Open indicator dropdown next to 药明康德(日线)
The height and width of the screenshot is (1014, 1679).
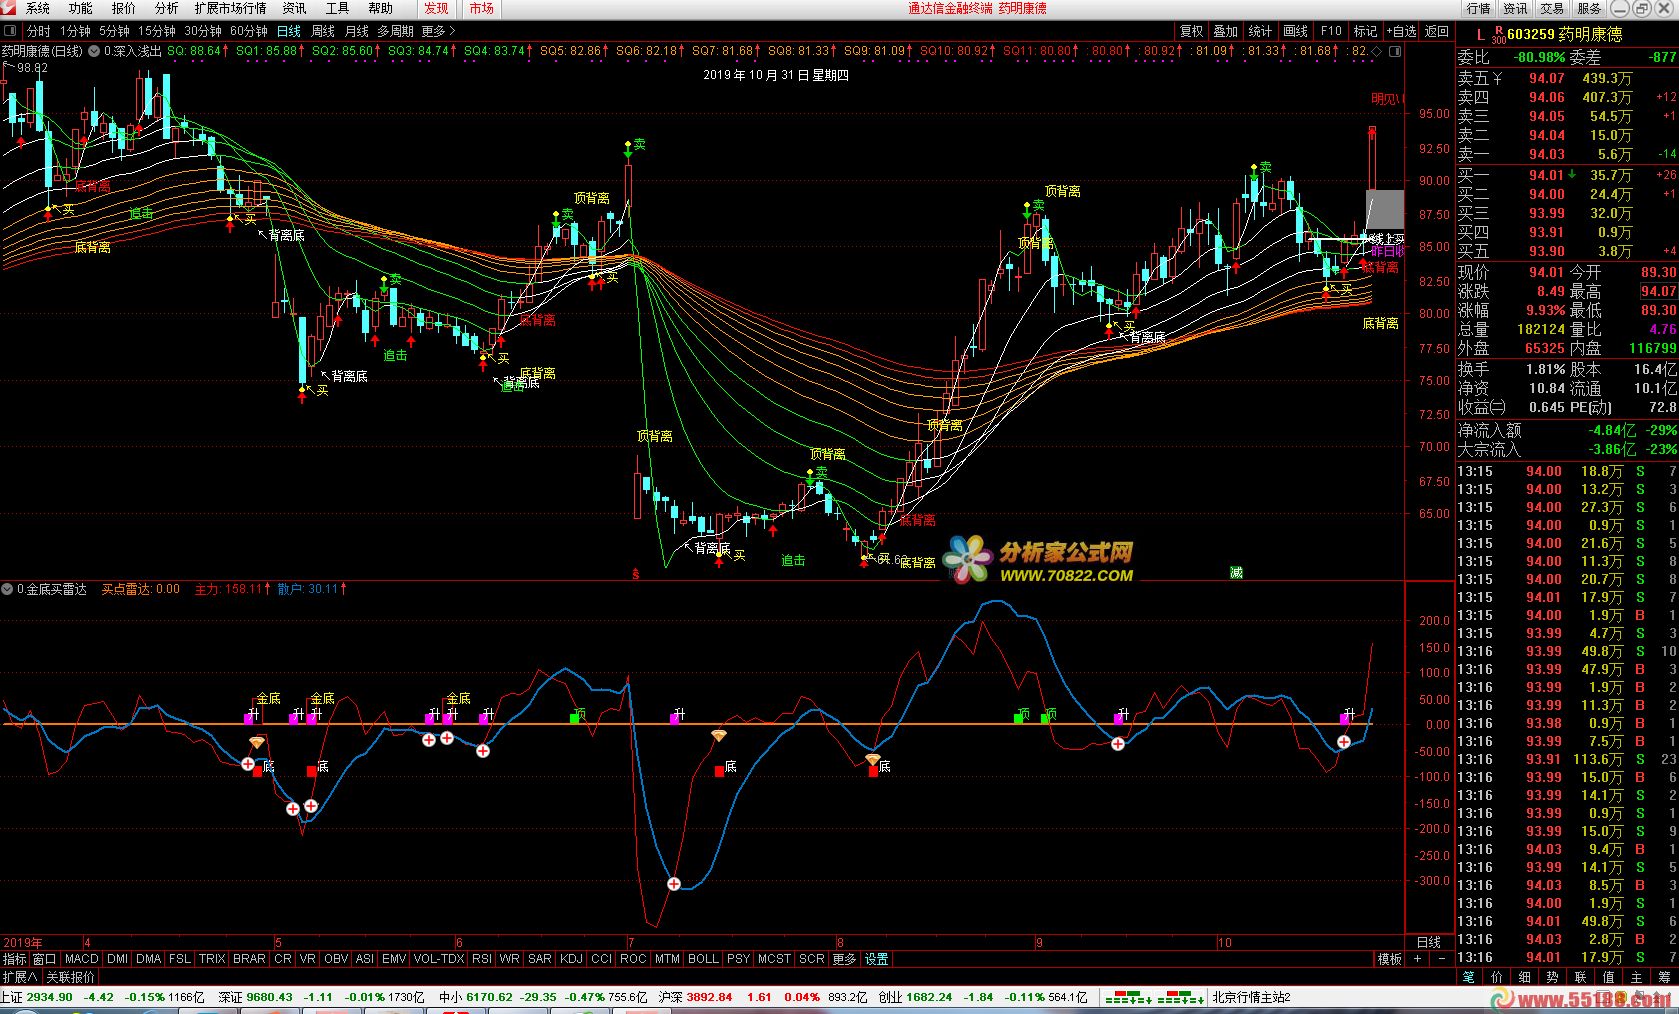pyautogui.click(x=93, y=51)
